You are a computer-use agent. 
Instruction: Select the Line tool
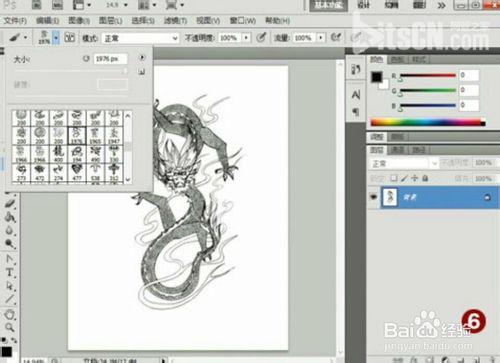coord(10,299)
